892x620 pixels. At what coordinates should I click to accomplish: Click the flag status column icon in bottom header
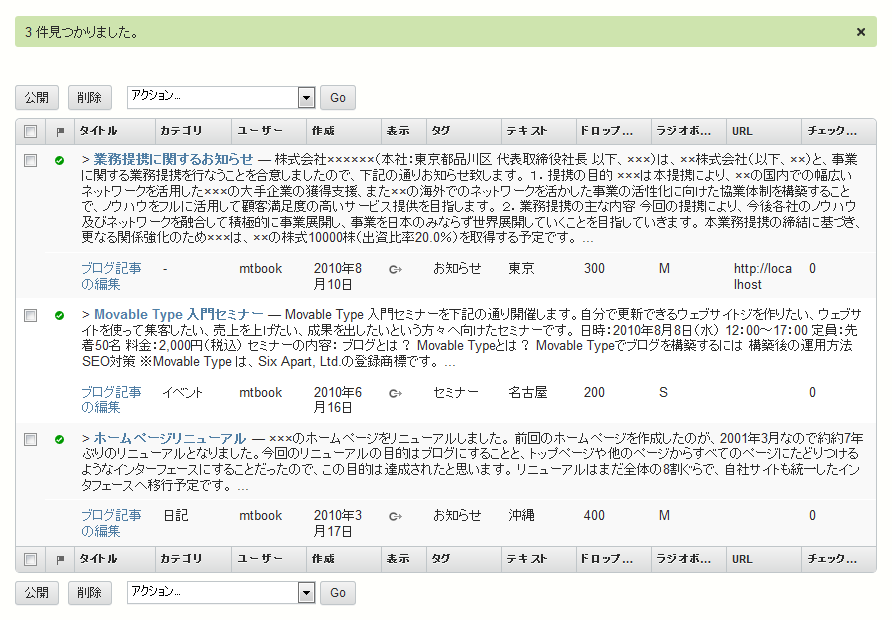point(60,560)
